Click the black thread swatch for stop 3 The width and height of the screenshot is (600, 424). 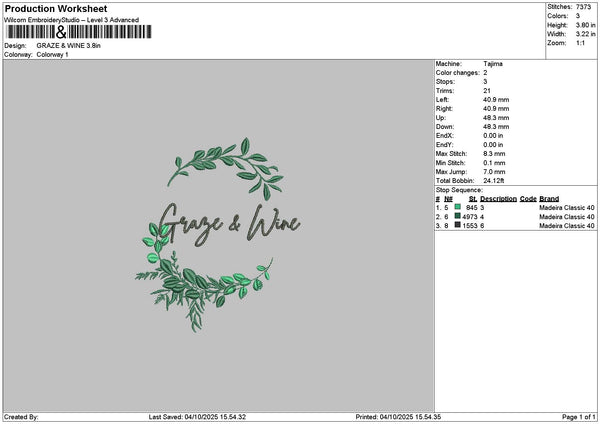457,225
